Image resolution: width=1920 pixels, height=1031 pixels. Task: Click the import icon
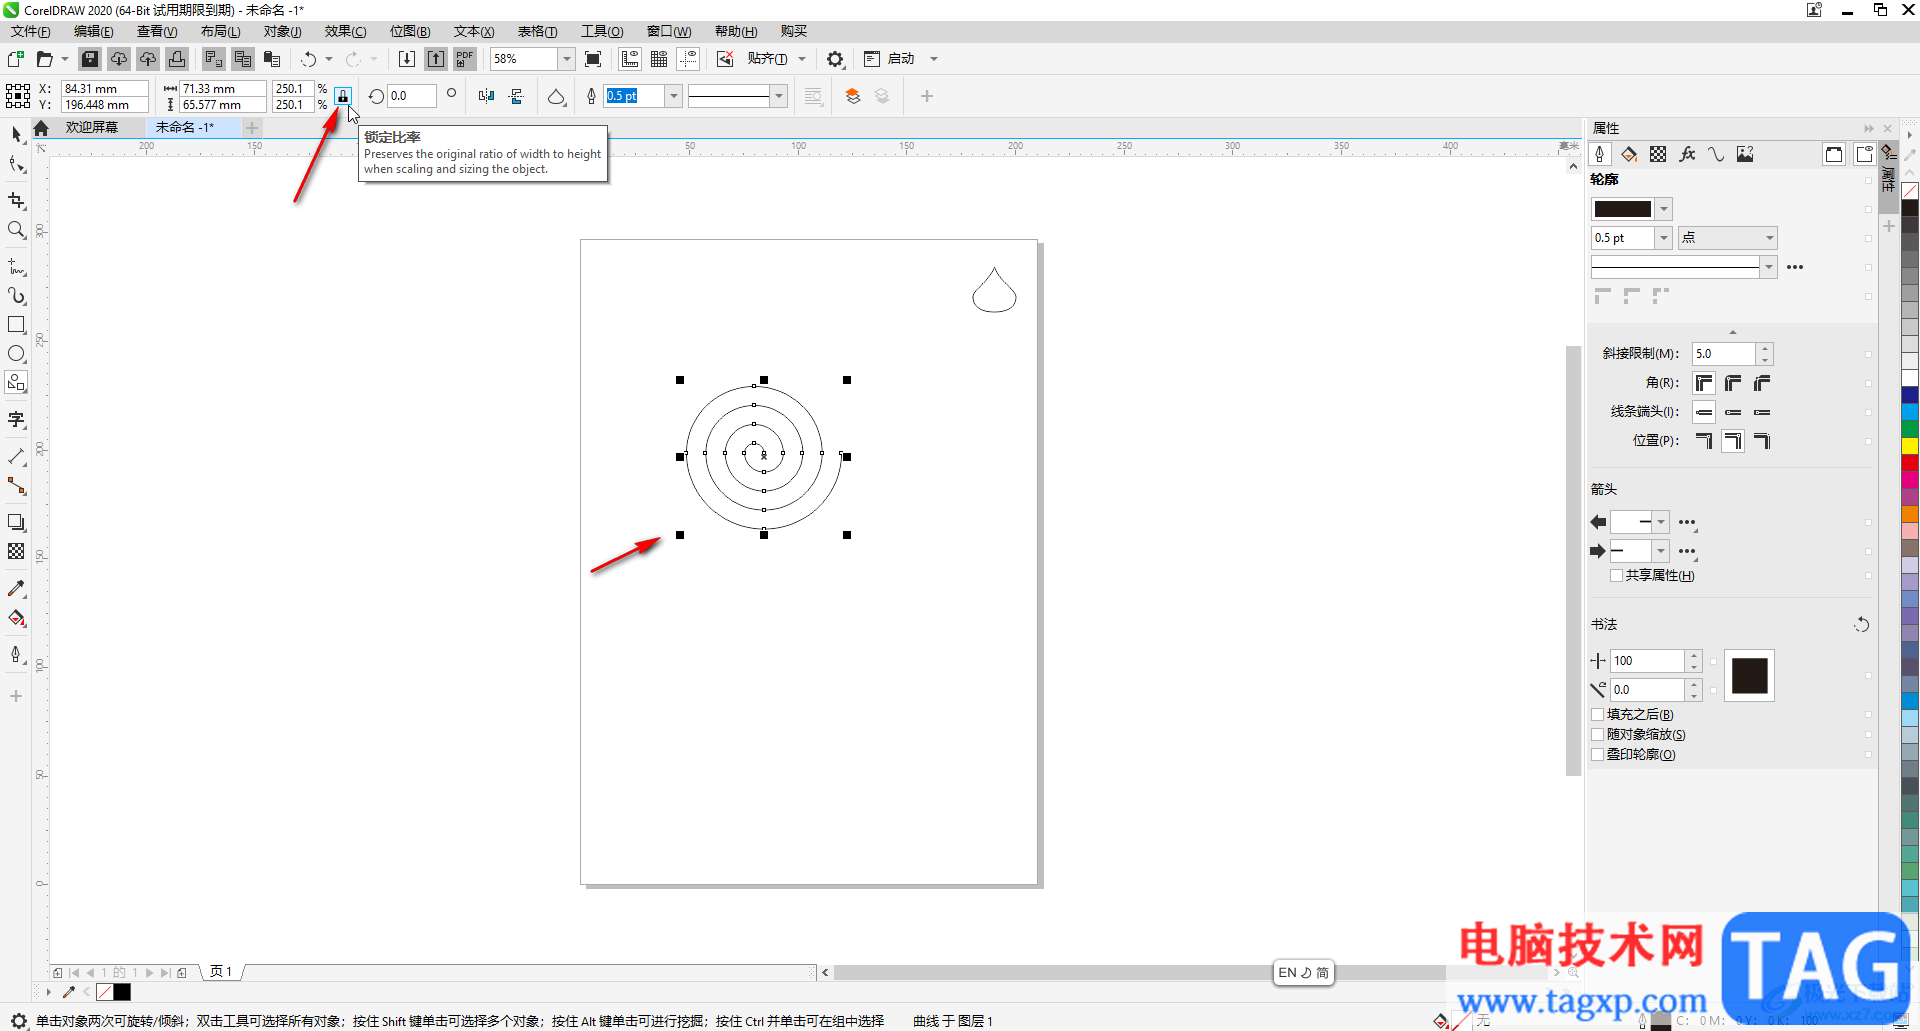point(407,59)
